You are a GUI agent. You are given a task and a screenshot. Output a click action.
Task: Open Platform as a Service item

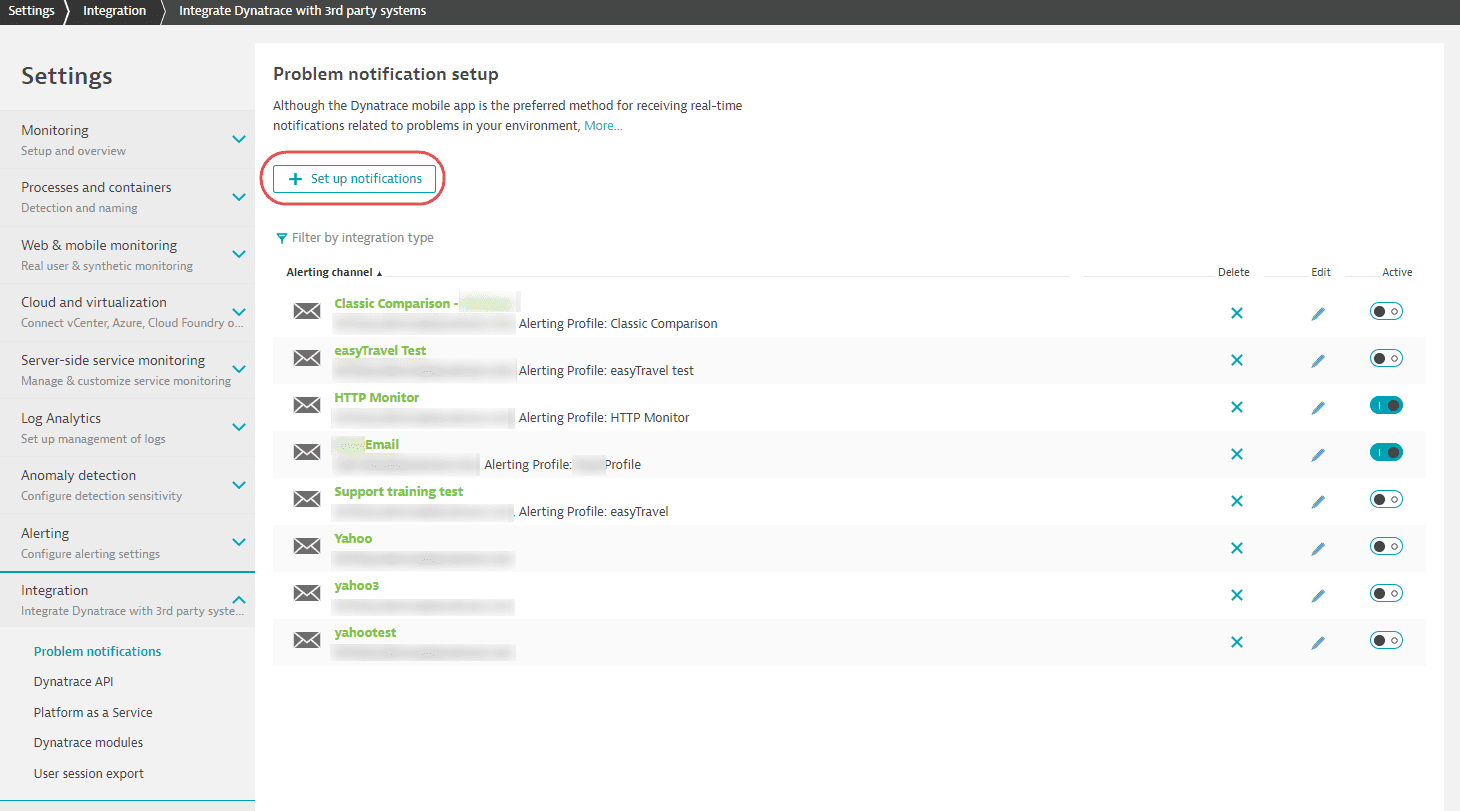point(93,713)
